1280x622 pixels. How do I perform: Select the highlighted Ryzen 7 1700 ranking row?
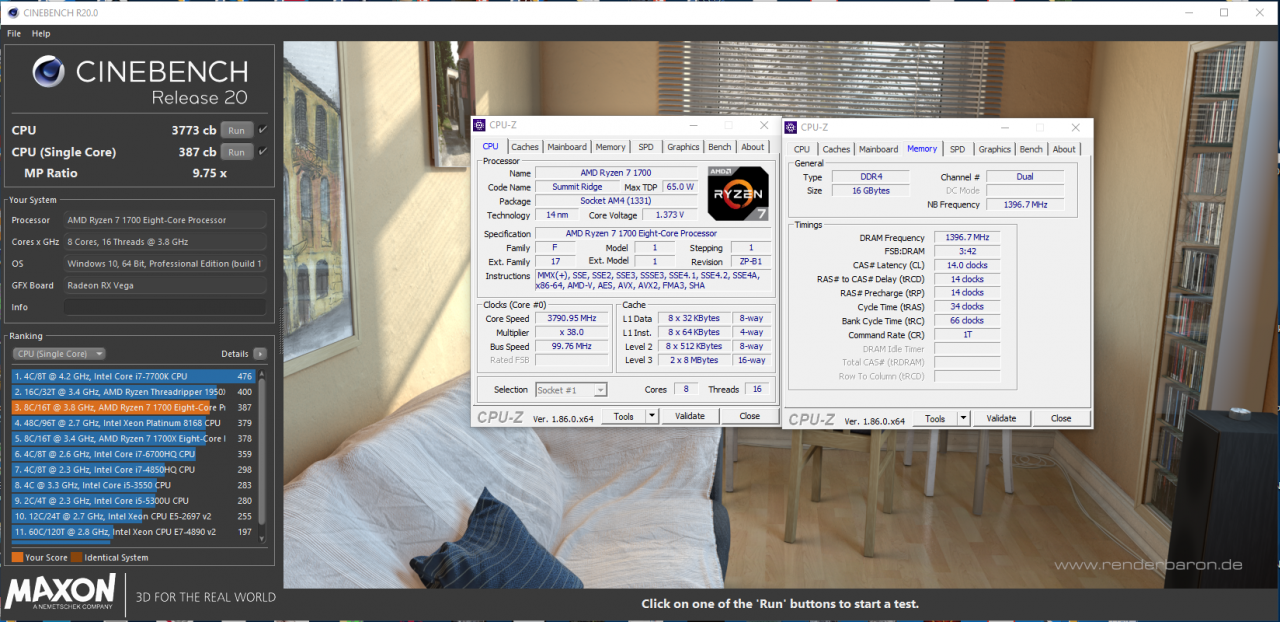pos(133,407)
